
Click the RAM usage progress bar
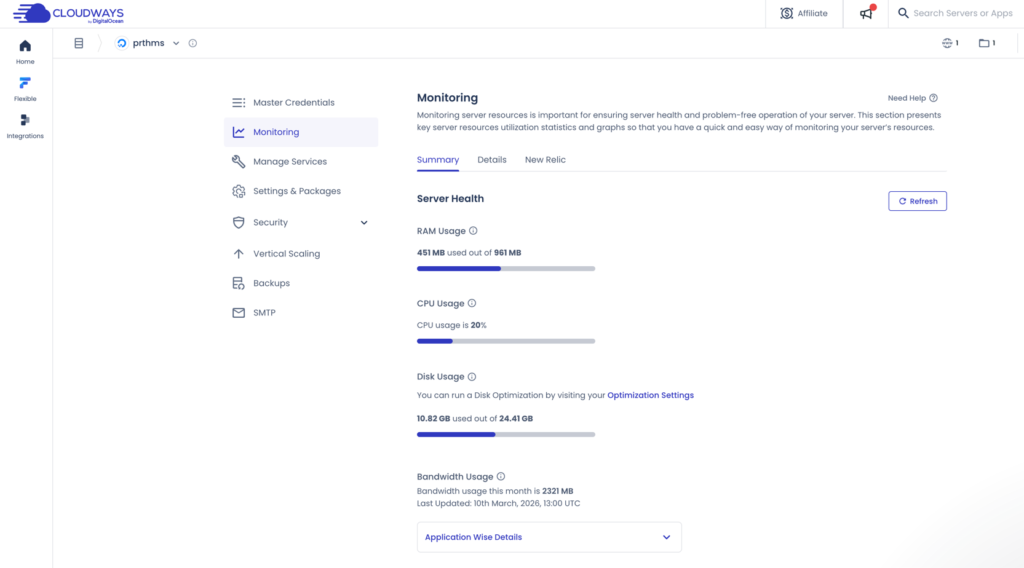click(x=505, y=268)
